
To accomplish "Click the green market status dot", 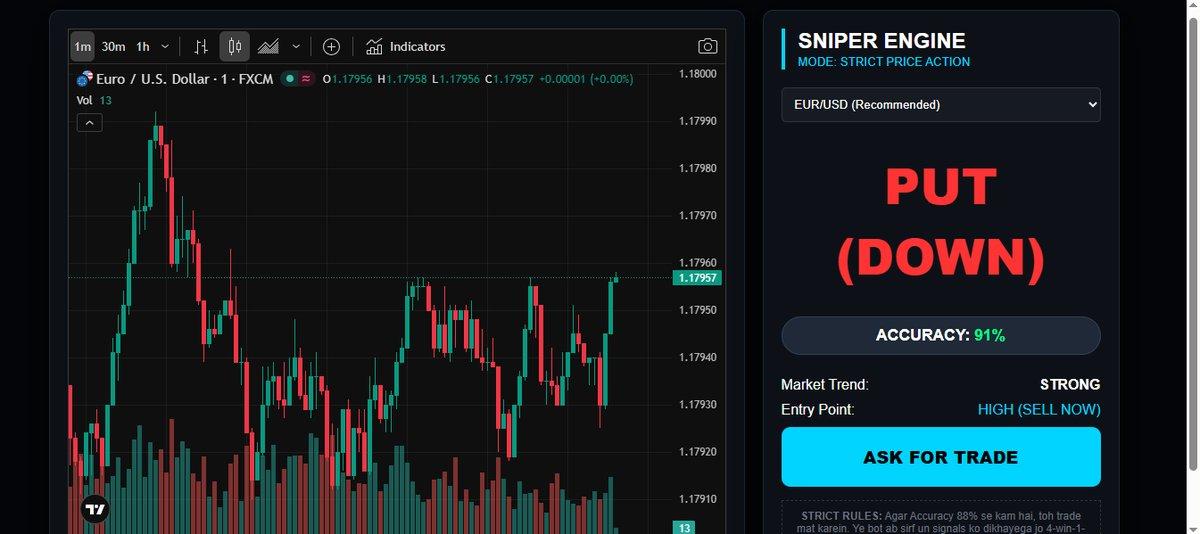I will [289, 78].
